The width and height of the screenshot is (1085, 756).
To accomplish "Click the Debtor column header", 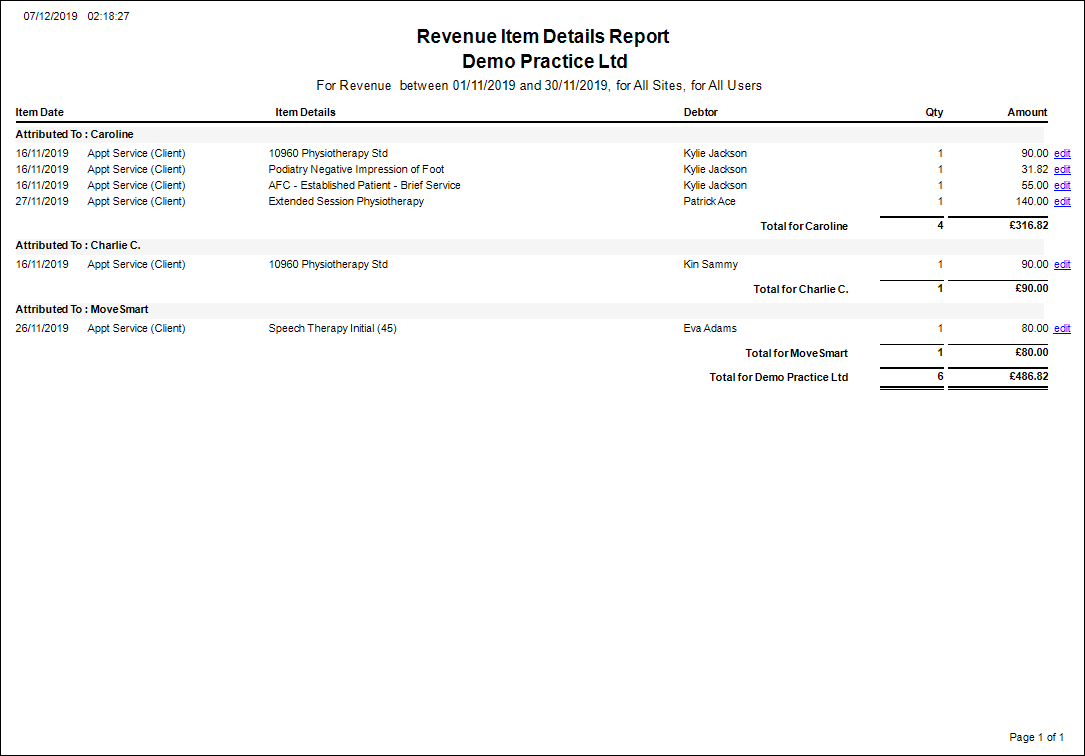I will [x=700, y=112].
